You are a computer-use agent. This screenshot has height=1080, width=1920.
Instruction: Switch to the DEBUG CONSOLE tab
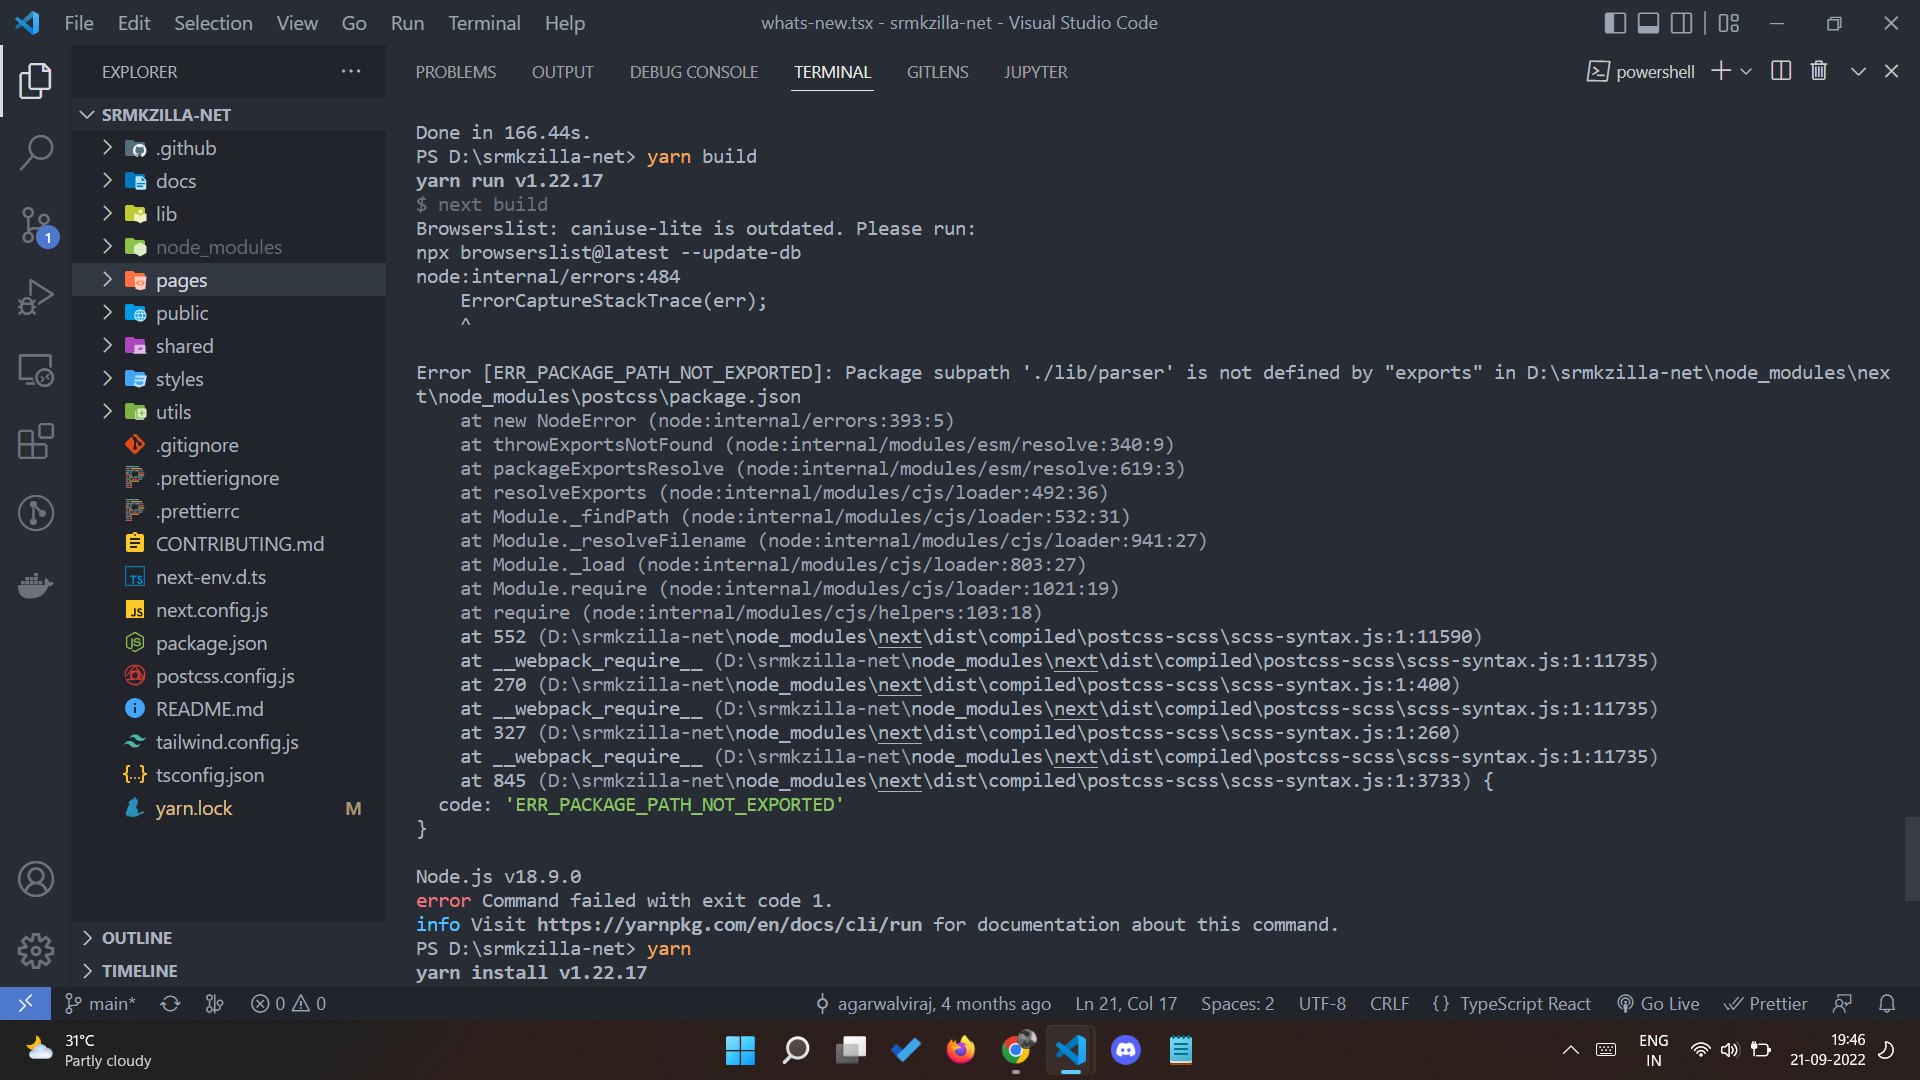693,71
